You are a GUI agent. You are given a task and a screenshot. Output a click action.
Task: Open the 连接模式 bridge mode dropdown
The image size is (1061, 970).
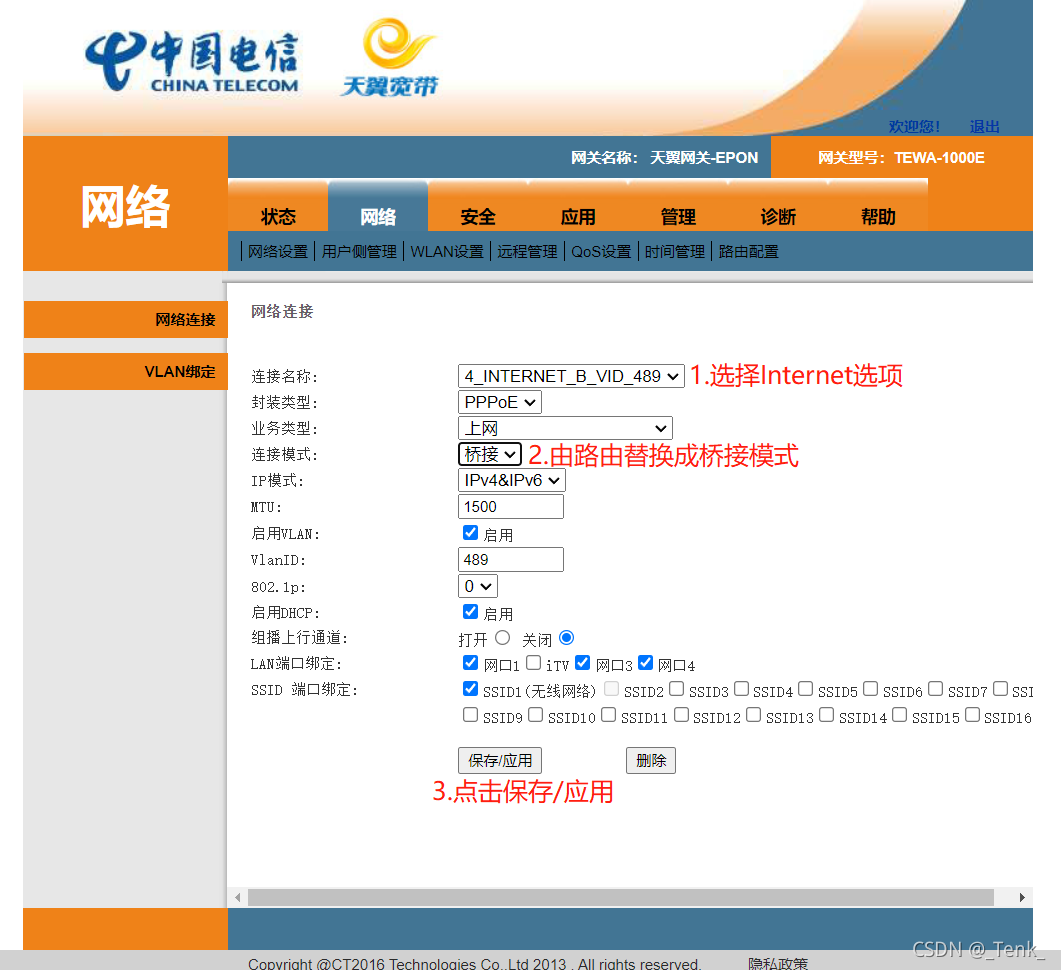pyautogui.click(x=489, y=454)
